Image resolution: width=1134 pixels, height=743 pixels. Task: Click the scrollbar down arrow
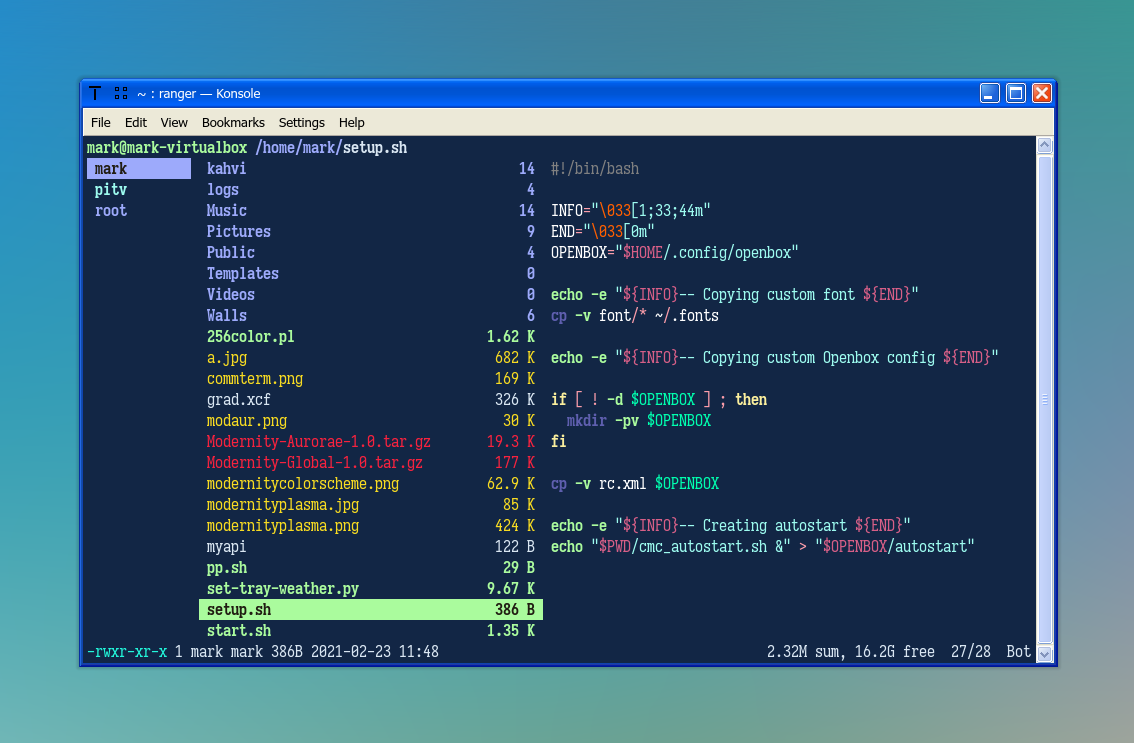coord(1044,654)
